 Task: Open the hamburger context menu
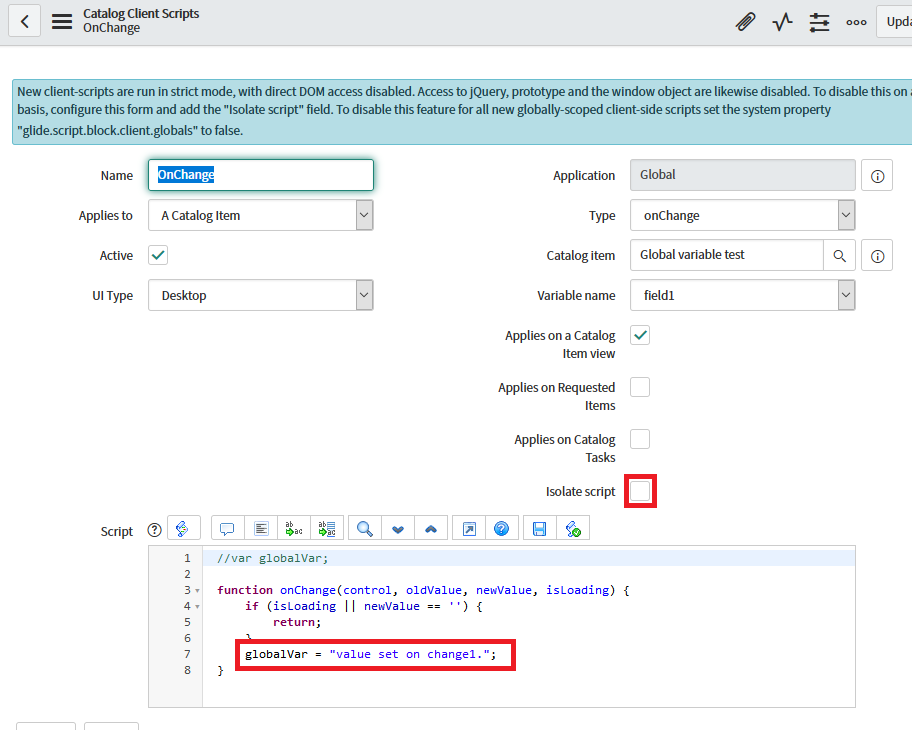coord(62,21)
